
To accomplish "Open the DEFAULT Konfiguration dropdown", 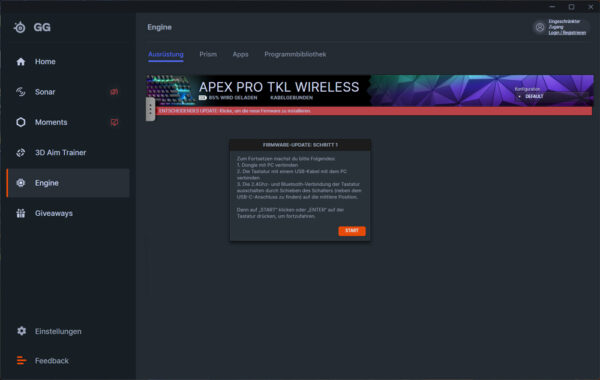I will pos(551,96).
